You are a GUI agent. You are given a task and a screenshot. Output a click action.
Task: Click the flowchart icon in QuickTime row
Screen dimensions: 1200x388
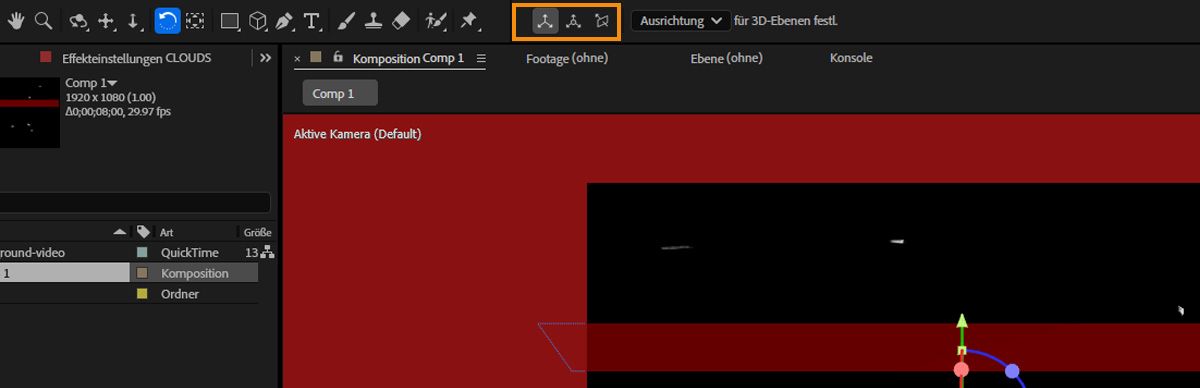266,253
